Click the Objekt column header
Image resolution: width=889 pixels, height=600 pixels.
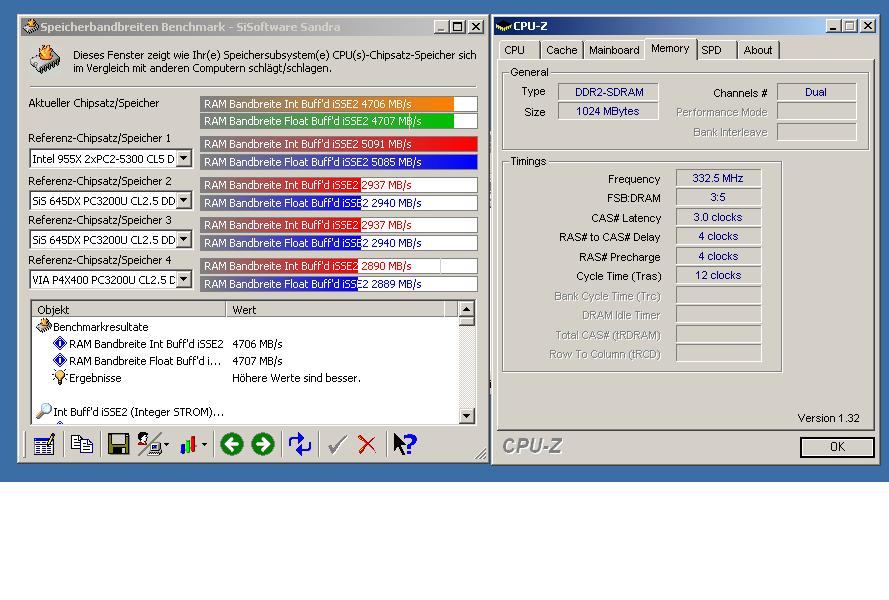(129, 310)
